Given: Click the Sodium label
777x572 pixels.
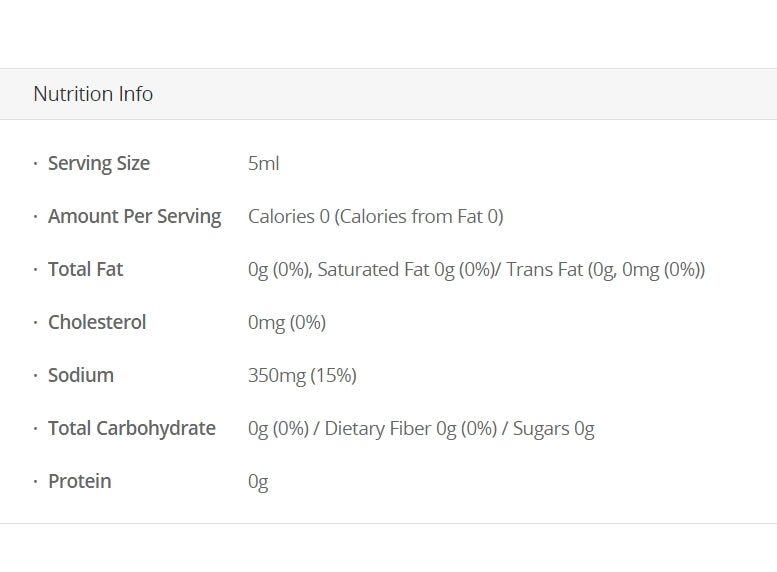Looking at the screenshot, I should click(81, 375).
